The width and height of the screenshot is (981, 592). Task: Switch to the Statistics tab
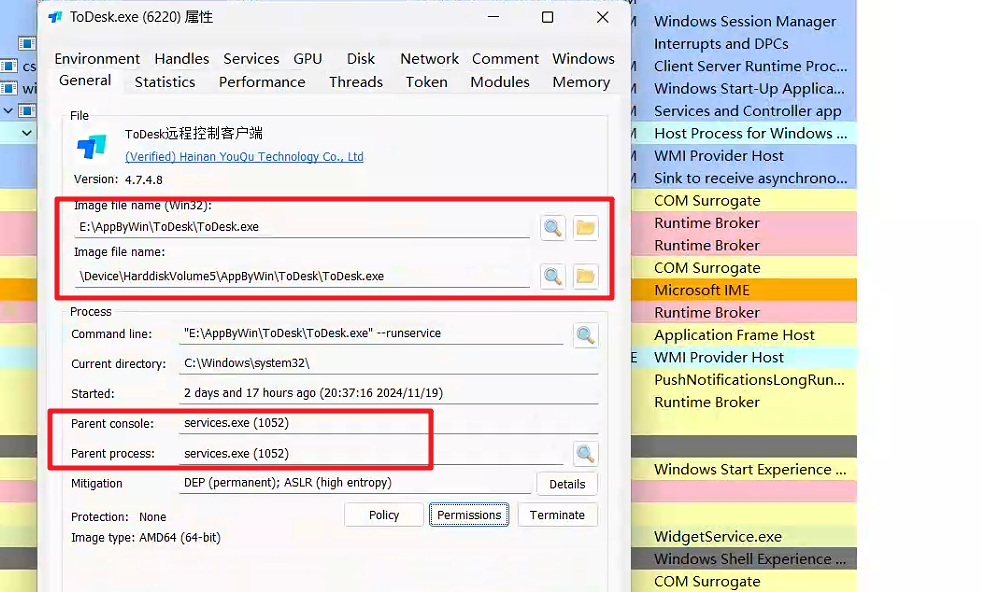pyautogui.click(x=165, y=82)
